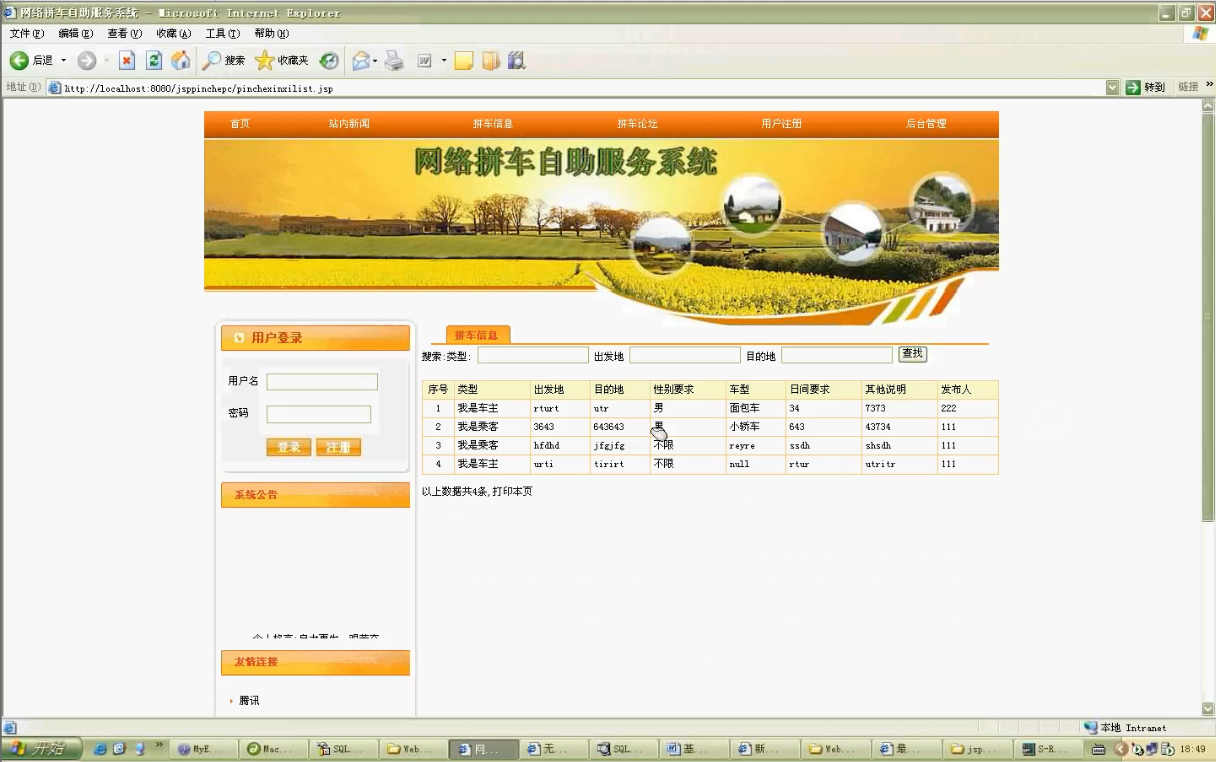Screen dimensions: 1216x762
Task: Click the 面包车 cell in row 1
Action: click(755, 409)
